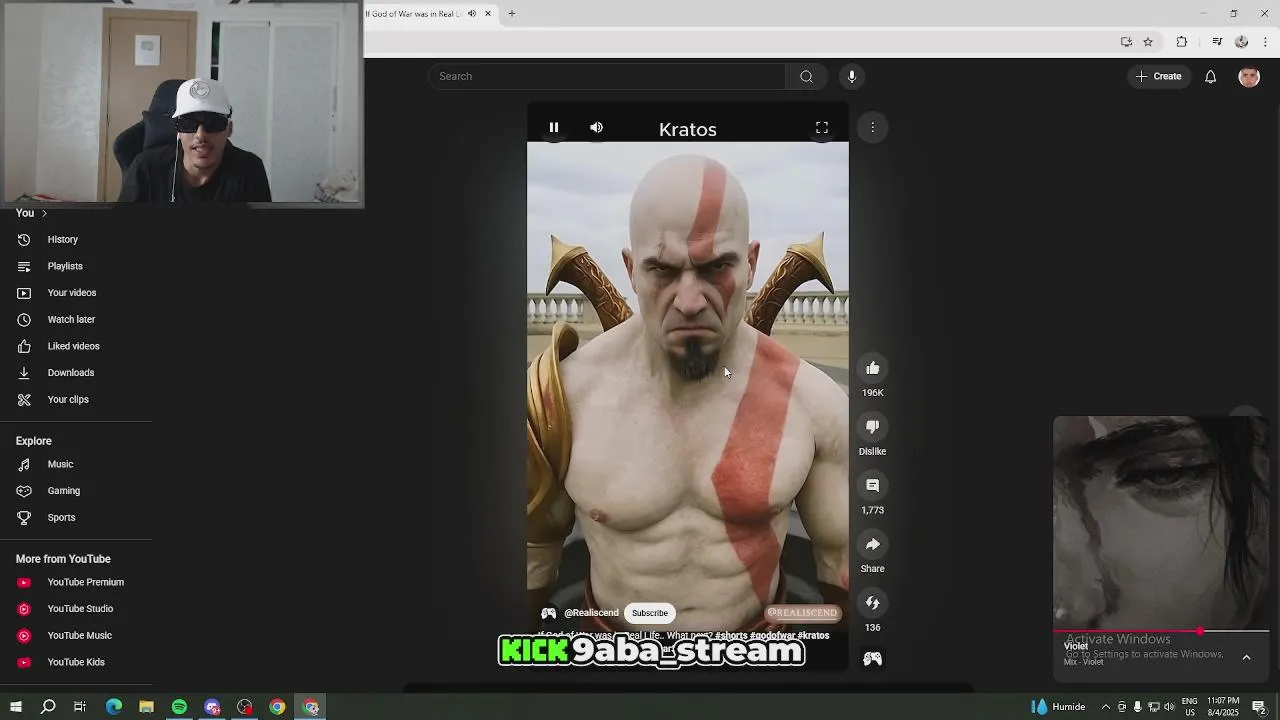Click the magnifier search button
The image size is (1280, 720).
coord(806,76)
